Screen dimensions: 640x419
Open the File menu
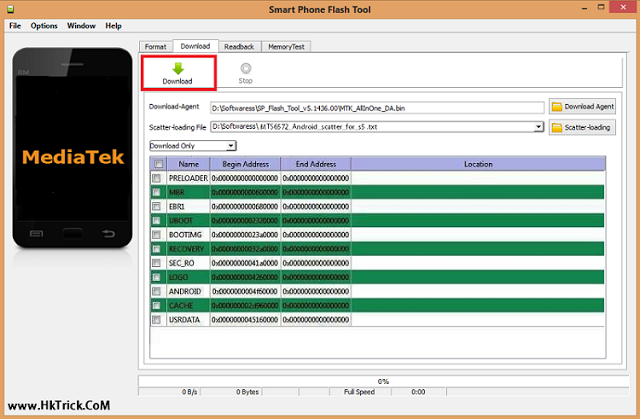(15, 26)
